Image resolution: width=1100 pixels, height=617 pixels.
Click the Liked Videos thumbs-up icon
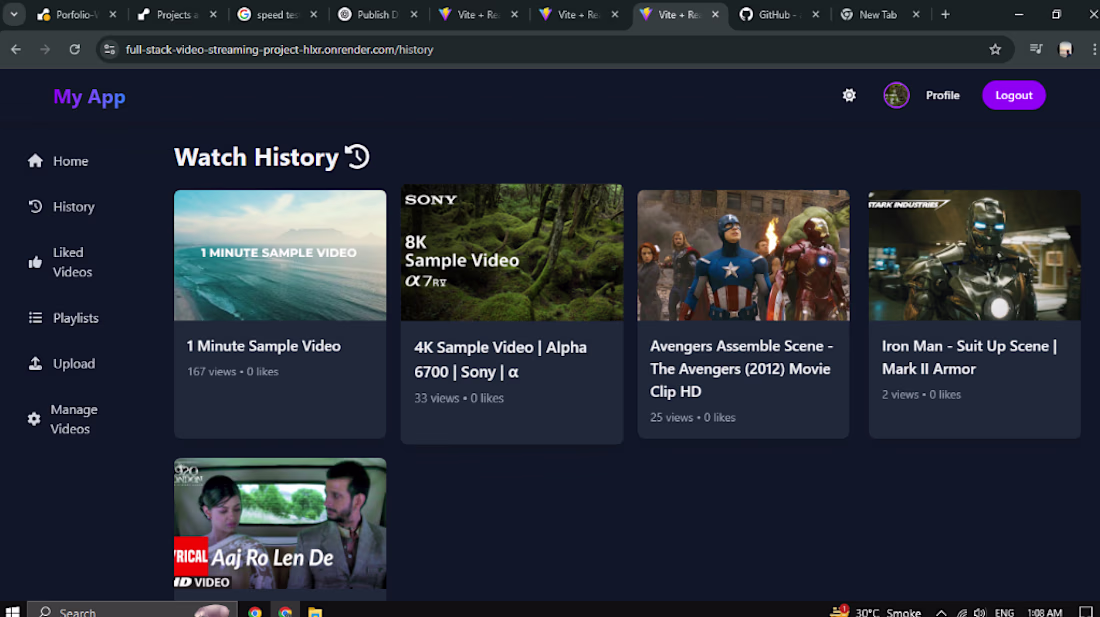pos(35,262)
